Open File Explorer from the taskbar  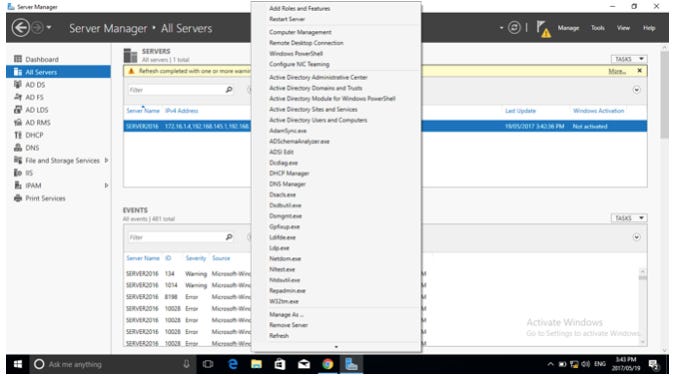click(256, 364)
